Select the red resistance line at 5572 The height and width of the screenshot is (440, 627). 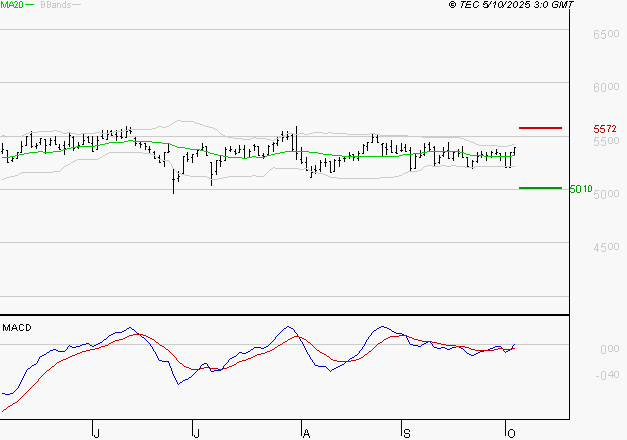(540, 128)
